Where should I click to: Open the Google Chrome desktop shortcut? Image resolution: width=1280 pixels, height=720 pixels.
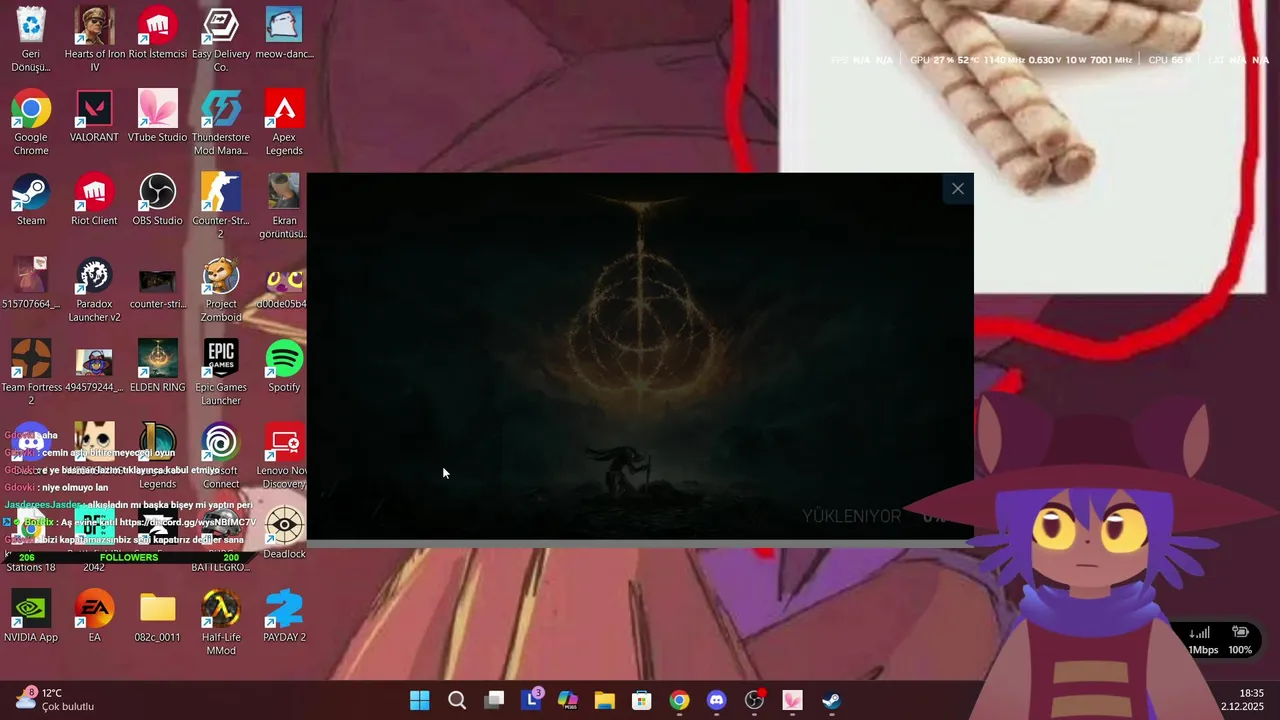tap(31, 123)
